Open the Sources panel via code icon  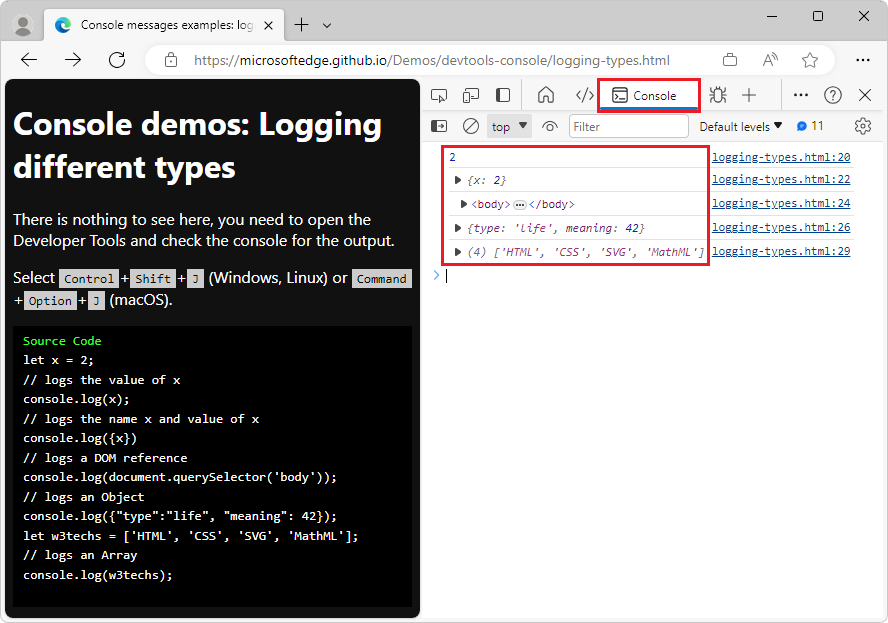pos(583,95)
